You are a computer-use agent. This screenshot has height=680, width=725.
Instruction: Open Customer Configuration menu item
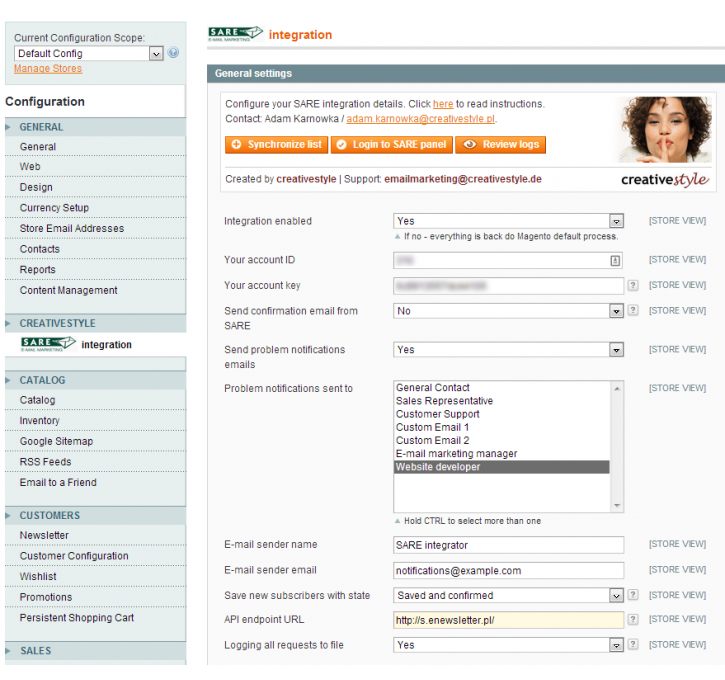(x=96, y=556)
